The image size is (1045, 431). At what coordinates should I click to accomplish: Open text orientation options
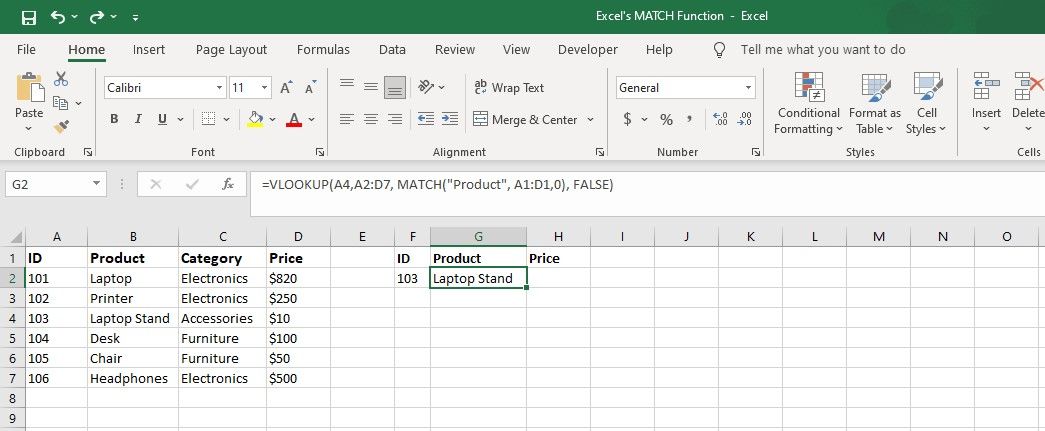coord(431,87)
